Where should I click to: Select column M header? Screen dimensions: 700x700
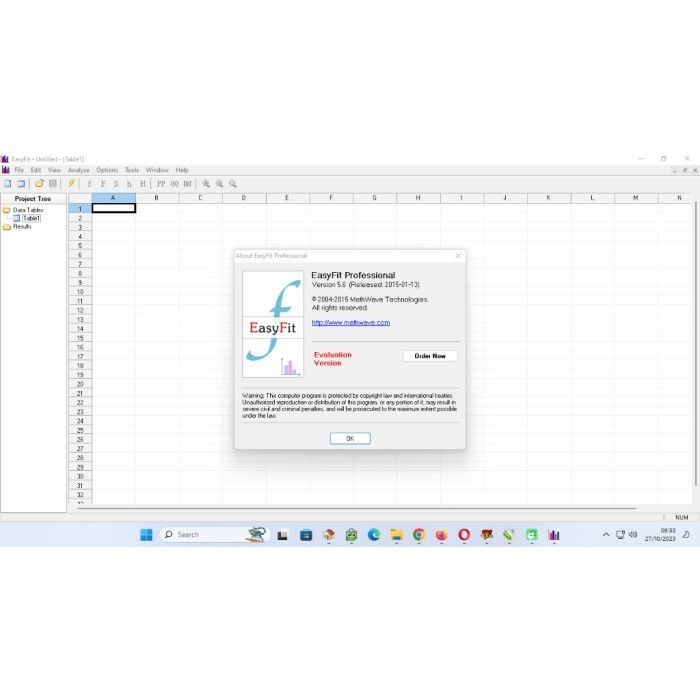click(x=636, y=198)
